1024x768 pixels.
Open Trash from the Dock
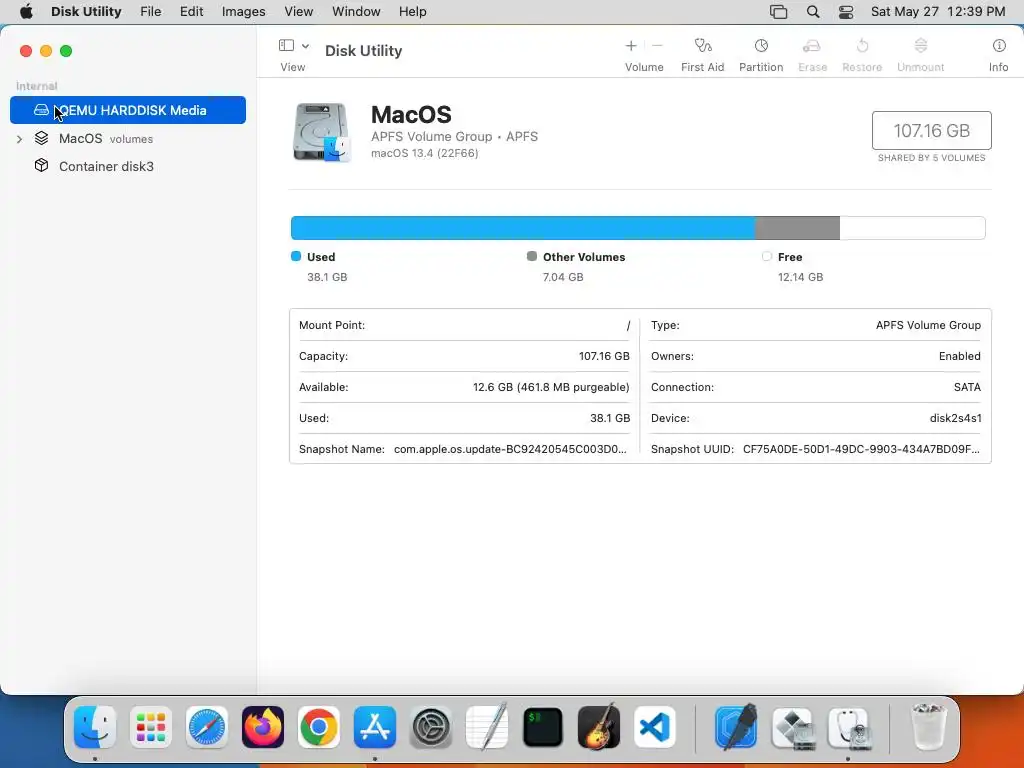[x=928, y=726]
